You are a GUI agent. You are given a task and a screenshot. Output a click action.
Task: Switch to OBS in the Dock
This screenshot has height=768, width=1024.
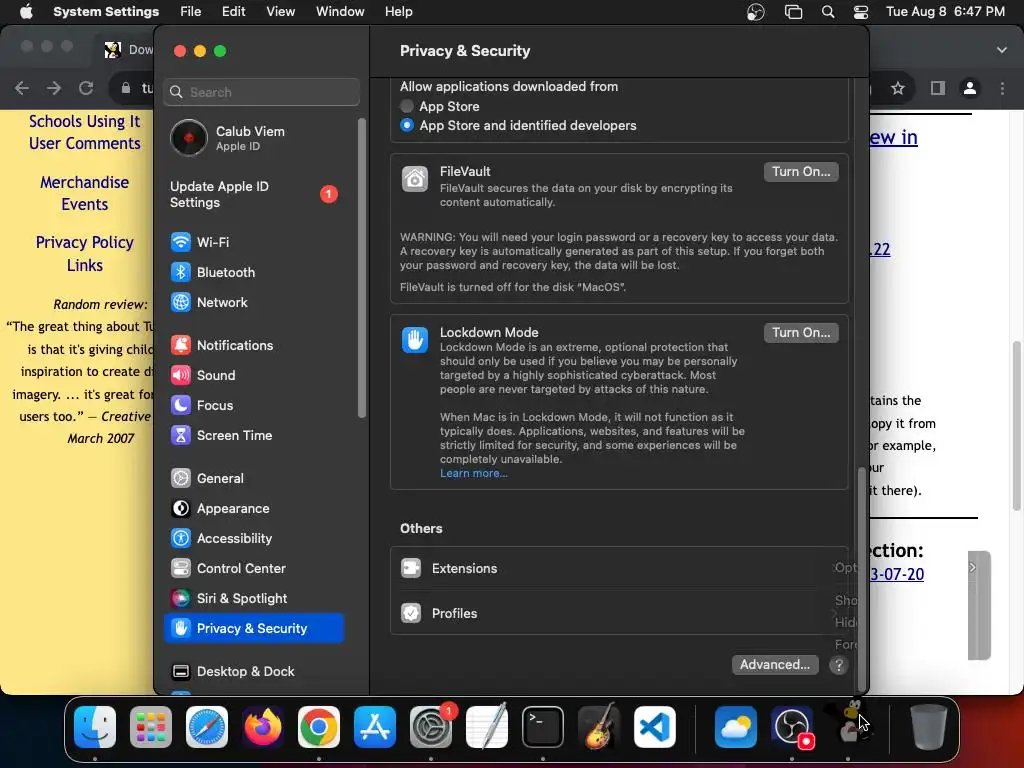pyautogui.click(x=792, y=727)
